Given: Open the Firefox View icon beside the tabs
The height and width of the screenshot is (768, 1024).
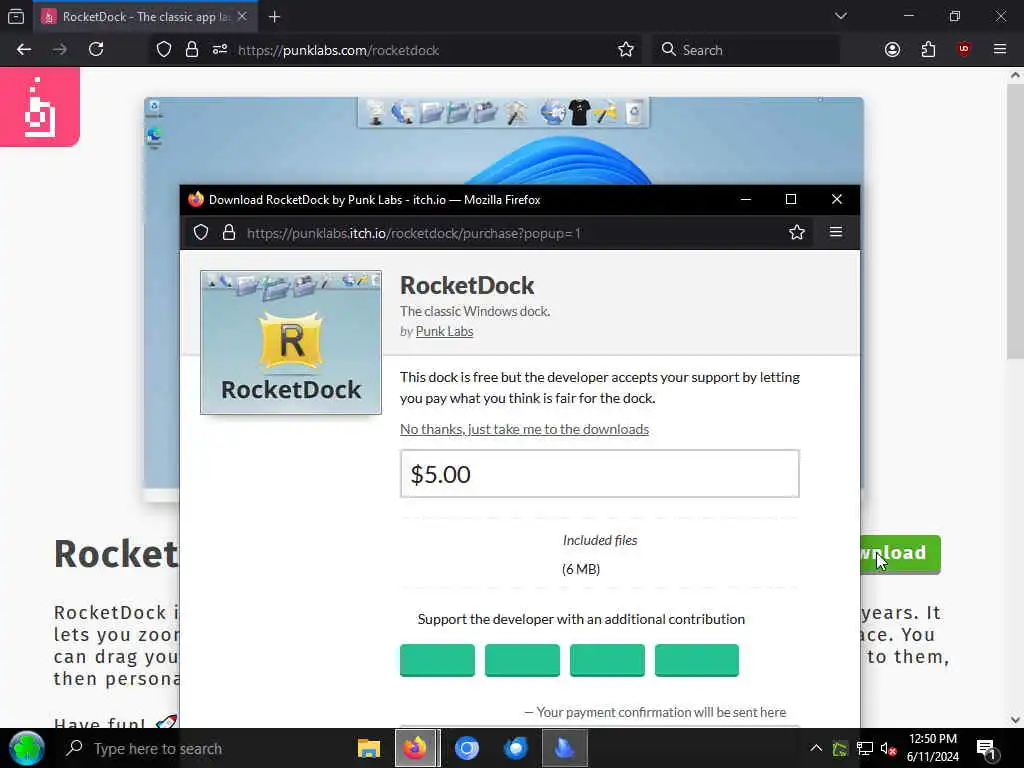Looking at the screenshot, I should (16, 16).
